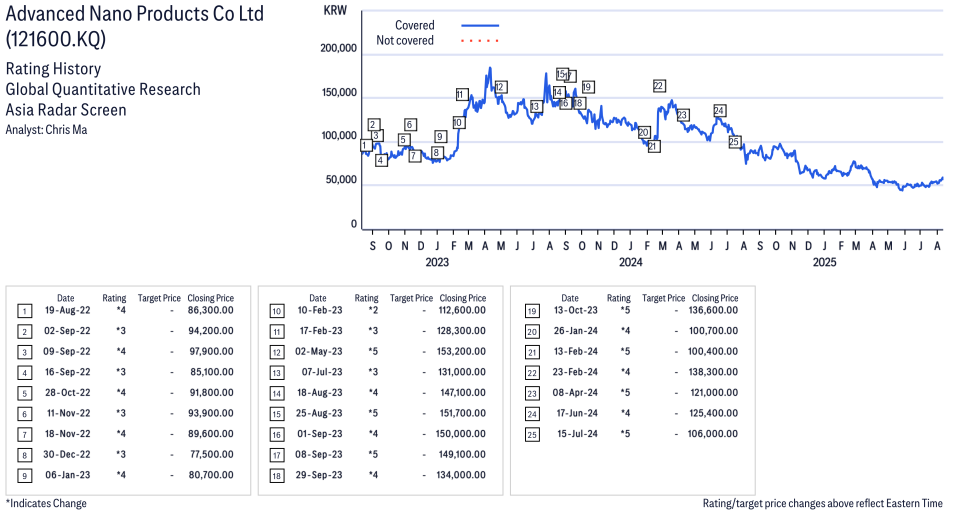Select the 94,200.00 closing price cell
954x510 pixels.
(x=211, y=331)
